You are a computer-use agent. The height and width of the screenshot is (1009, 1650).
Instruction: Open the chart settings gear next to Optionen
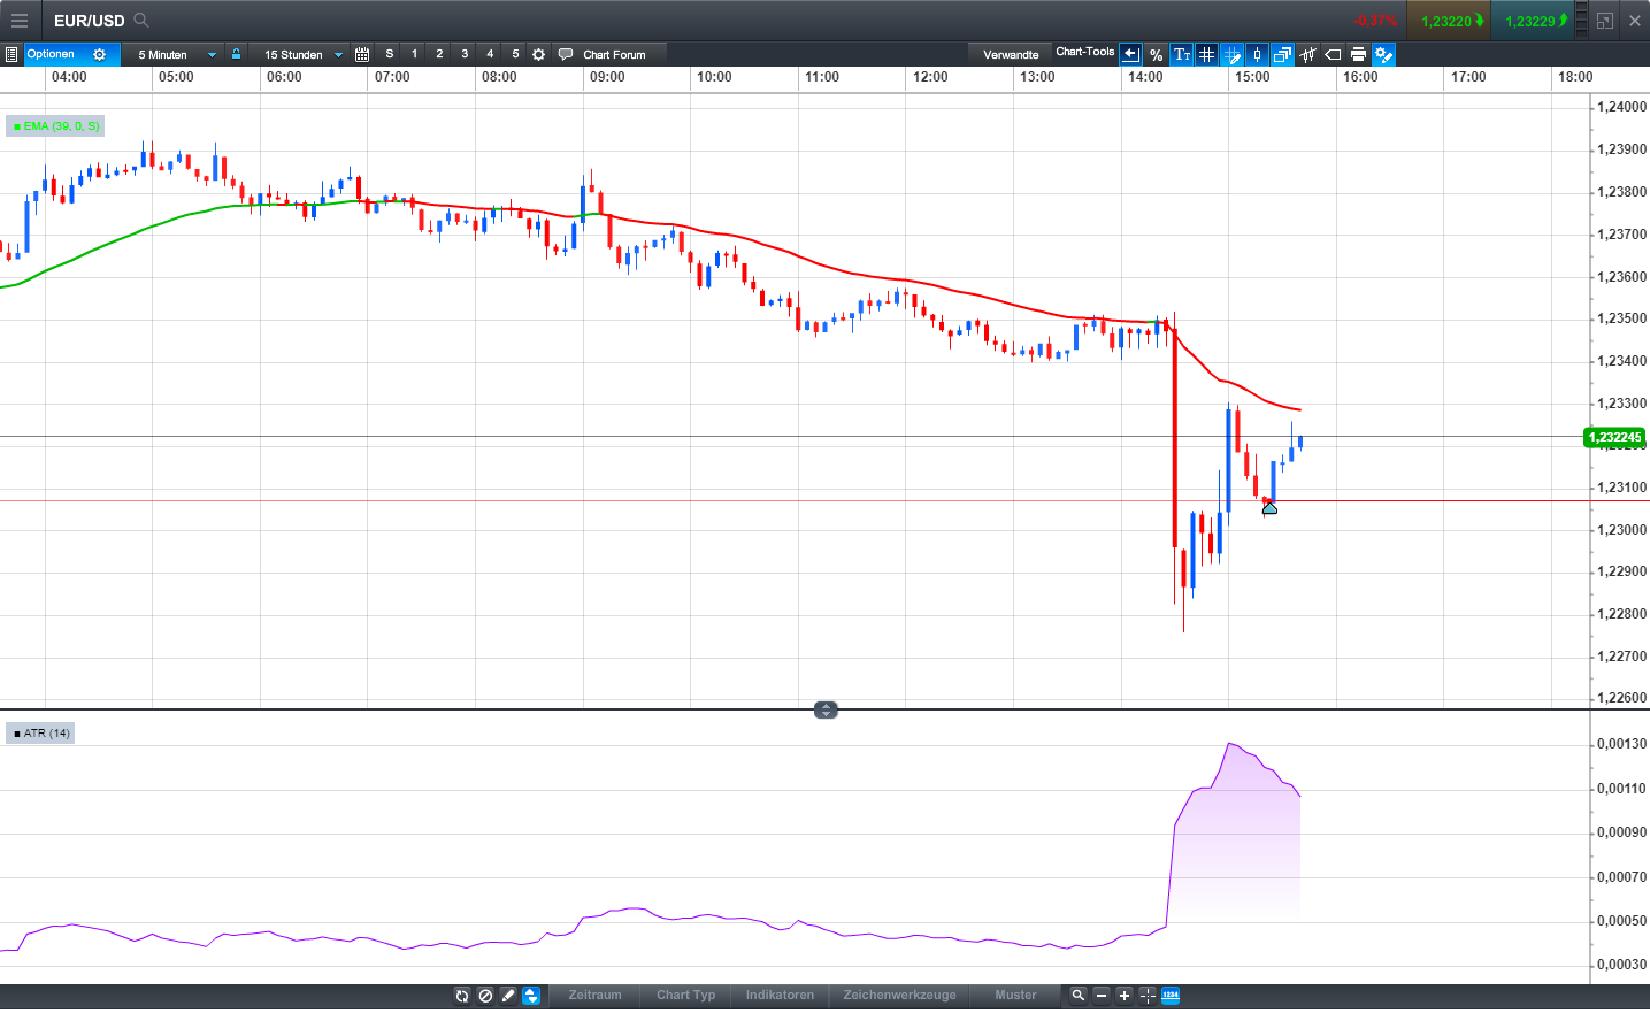click(98, 55)
